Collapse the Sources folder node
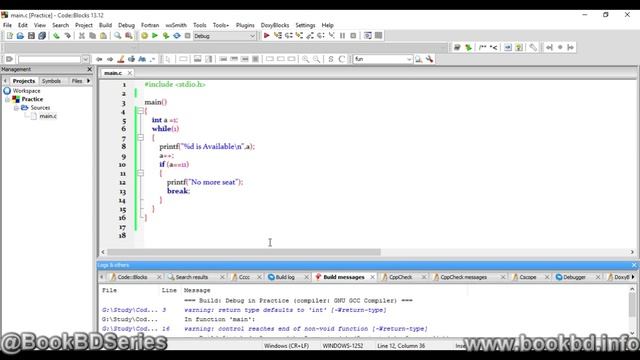 (16, 108)
